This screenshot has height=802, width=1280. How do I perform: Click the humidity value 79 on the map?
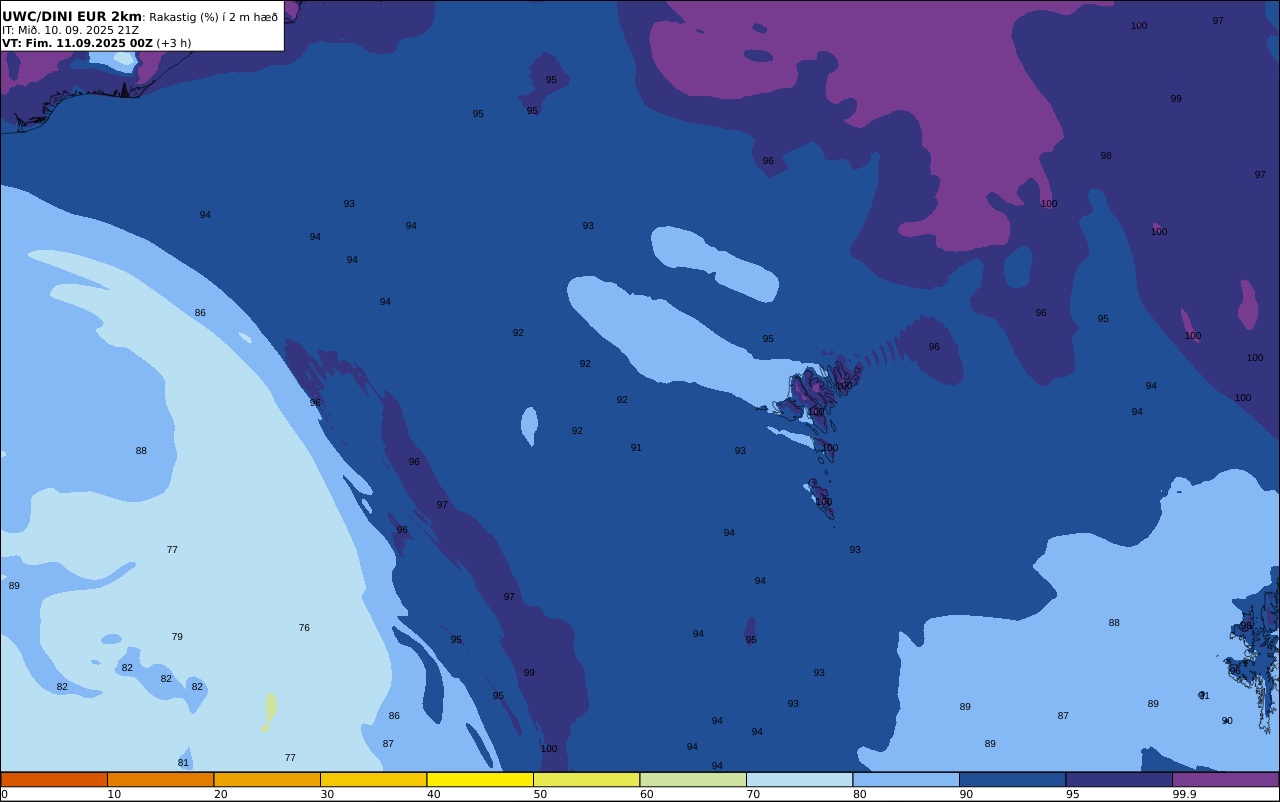pos(177,637)
